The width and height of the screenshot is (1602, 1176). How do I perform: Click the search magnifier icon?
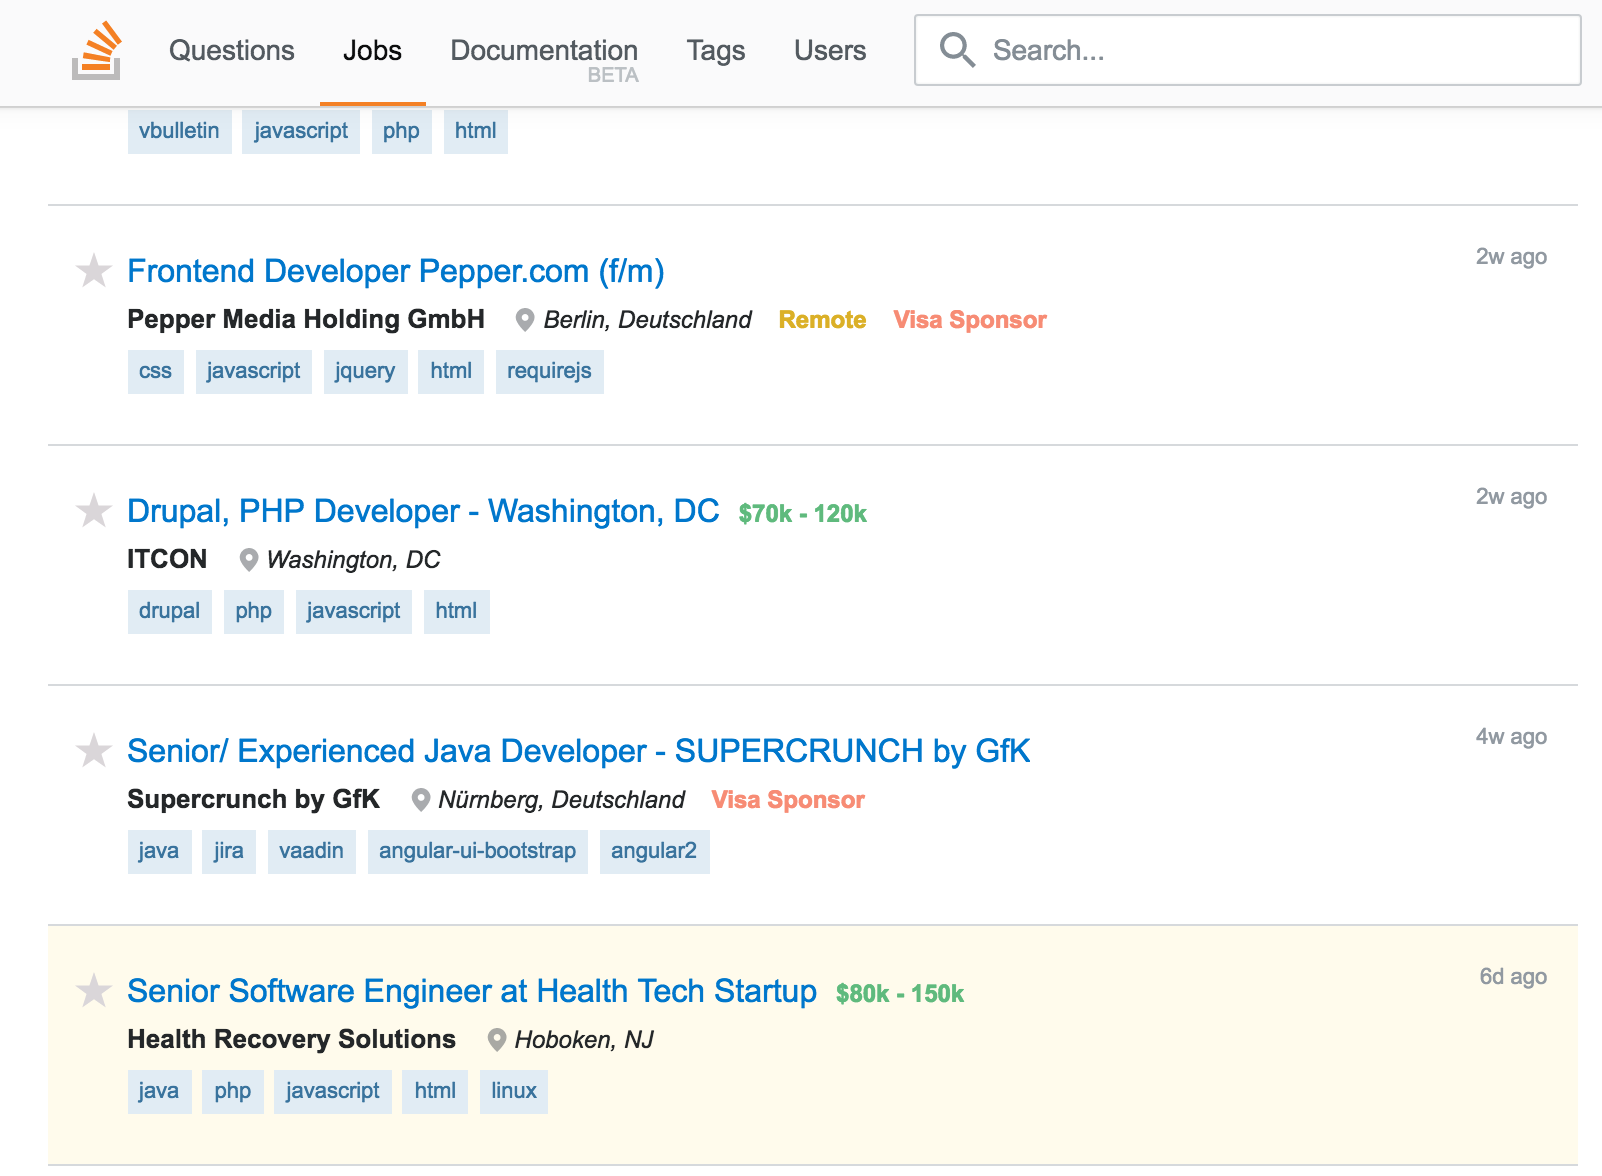coord(957,50)
